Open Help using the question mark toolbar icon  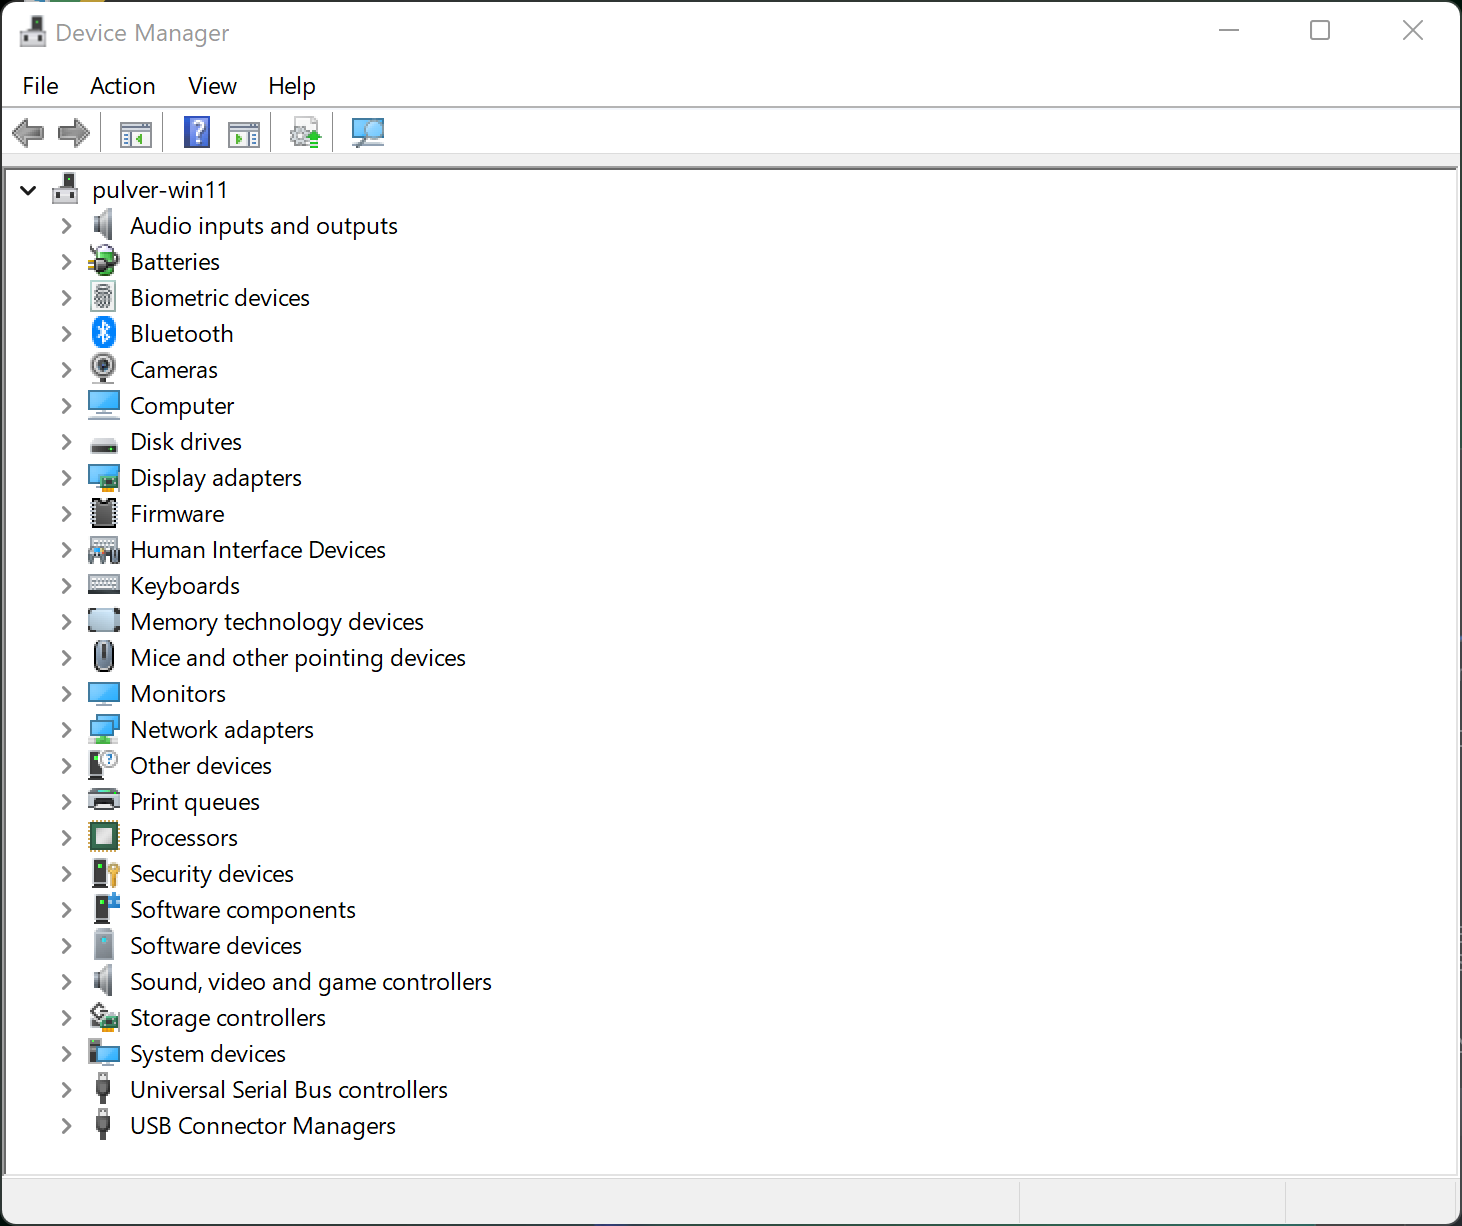tap(196, 132)
